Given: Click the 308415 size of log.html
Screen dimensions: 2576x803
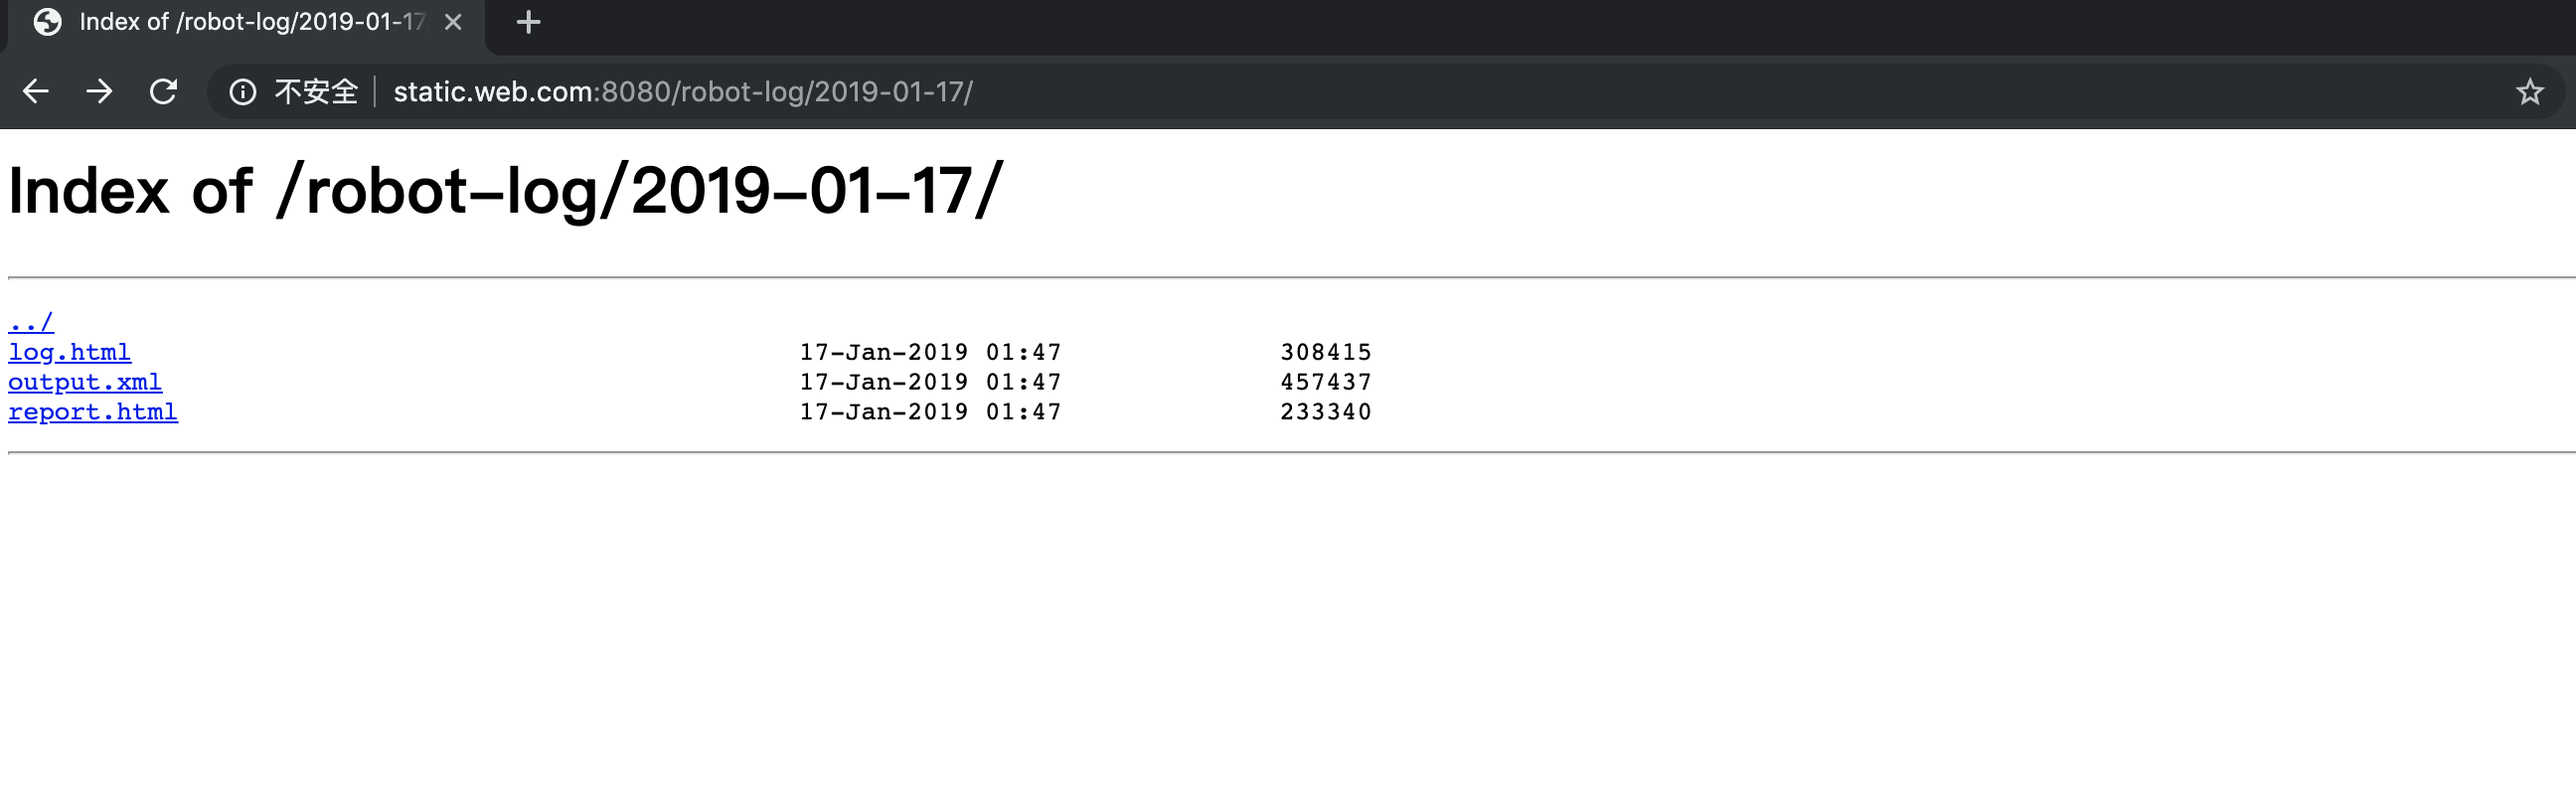Looking at the screenshot, I should [1326, 352].
